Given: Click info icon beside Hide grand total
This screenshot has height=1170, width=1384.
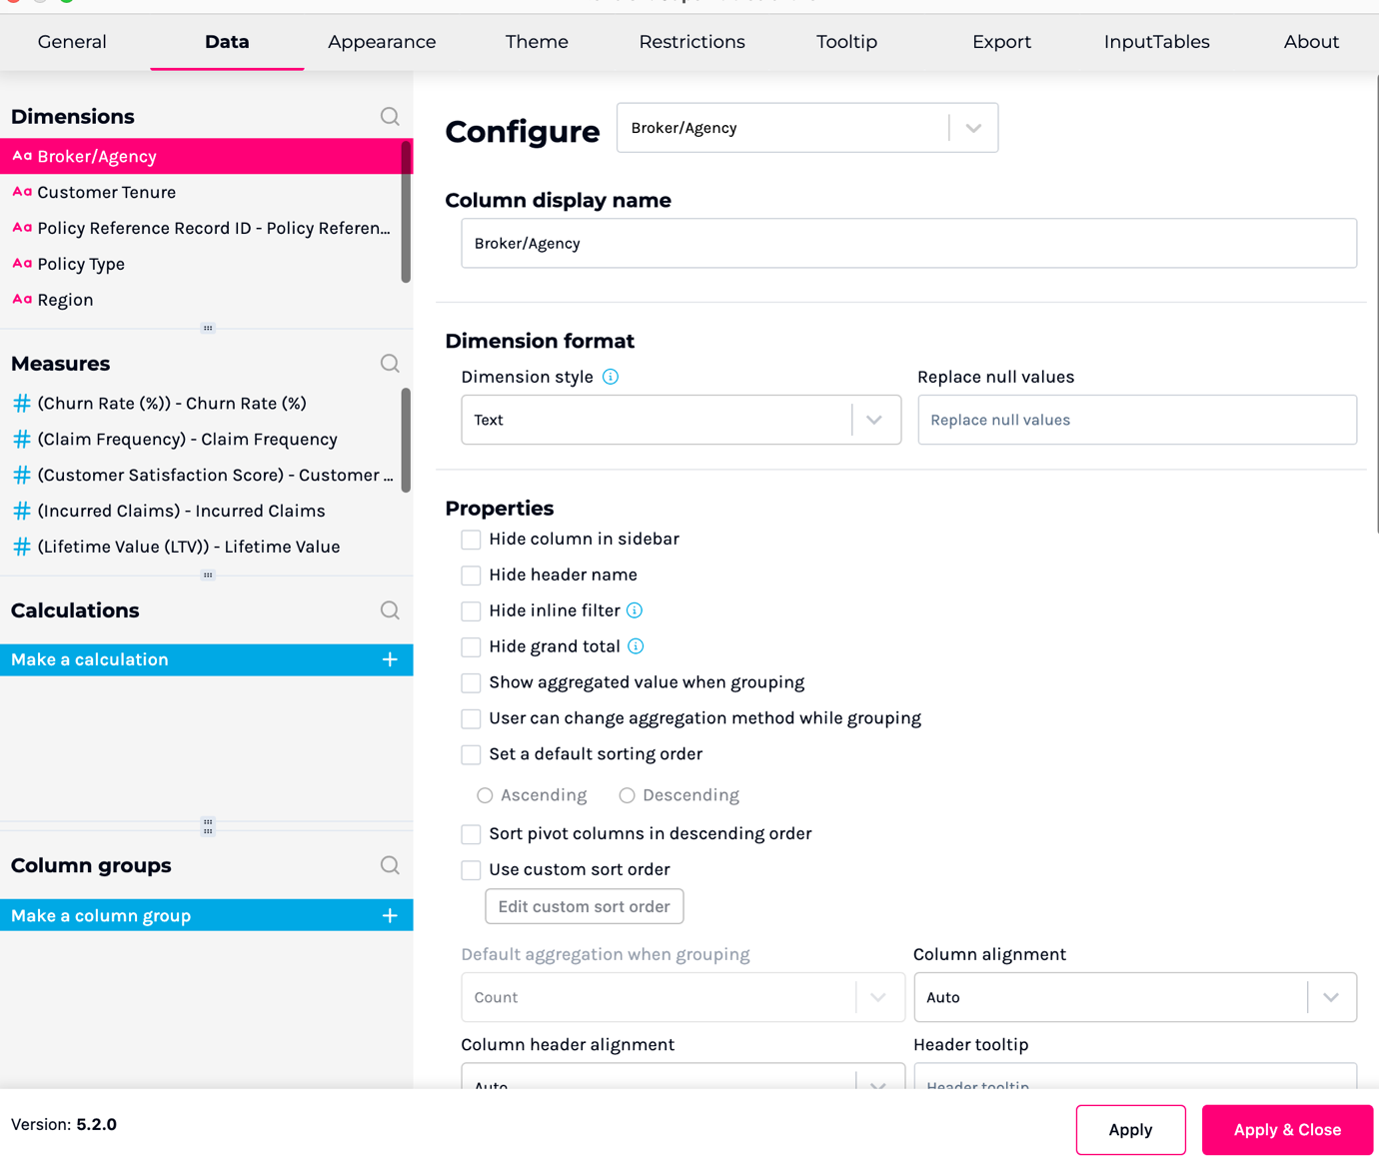Looking at the screenshot, I should coord(635,647).
